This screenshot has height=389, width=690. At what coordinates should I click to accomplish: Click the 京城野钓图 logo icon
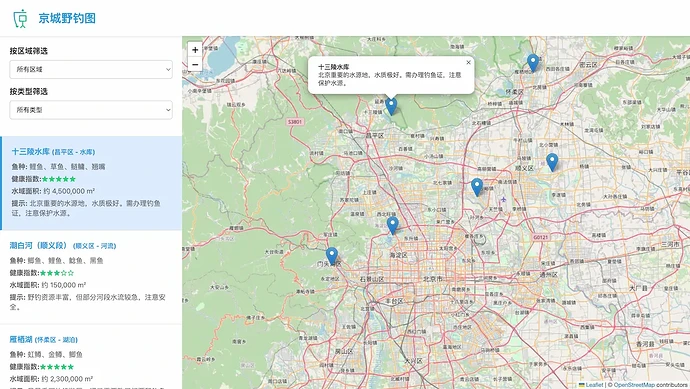tap(20, 18)
